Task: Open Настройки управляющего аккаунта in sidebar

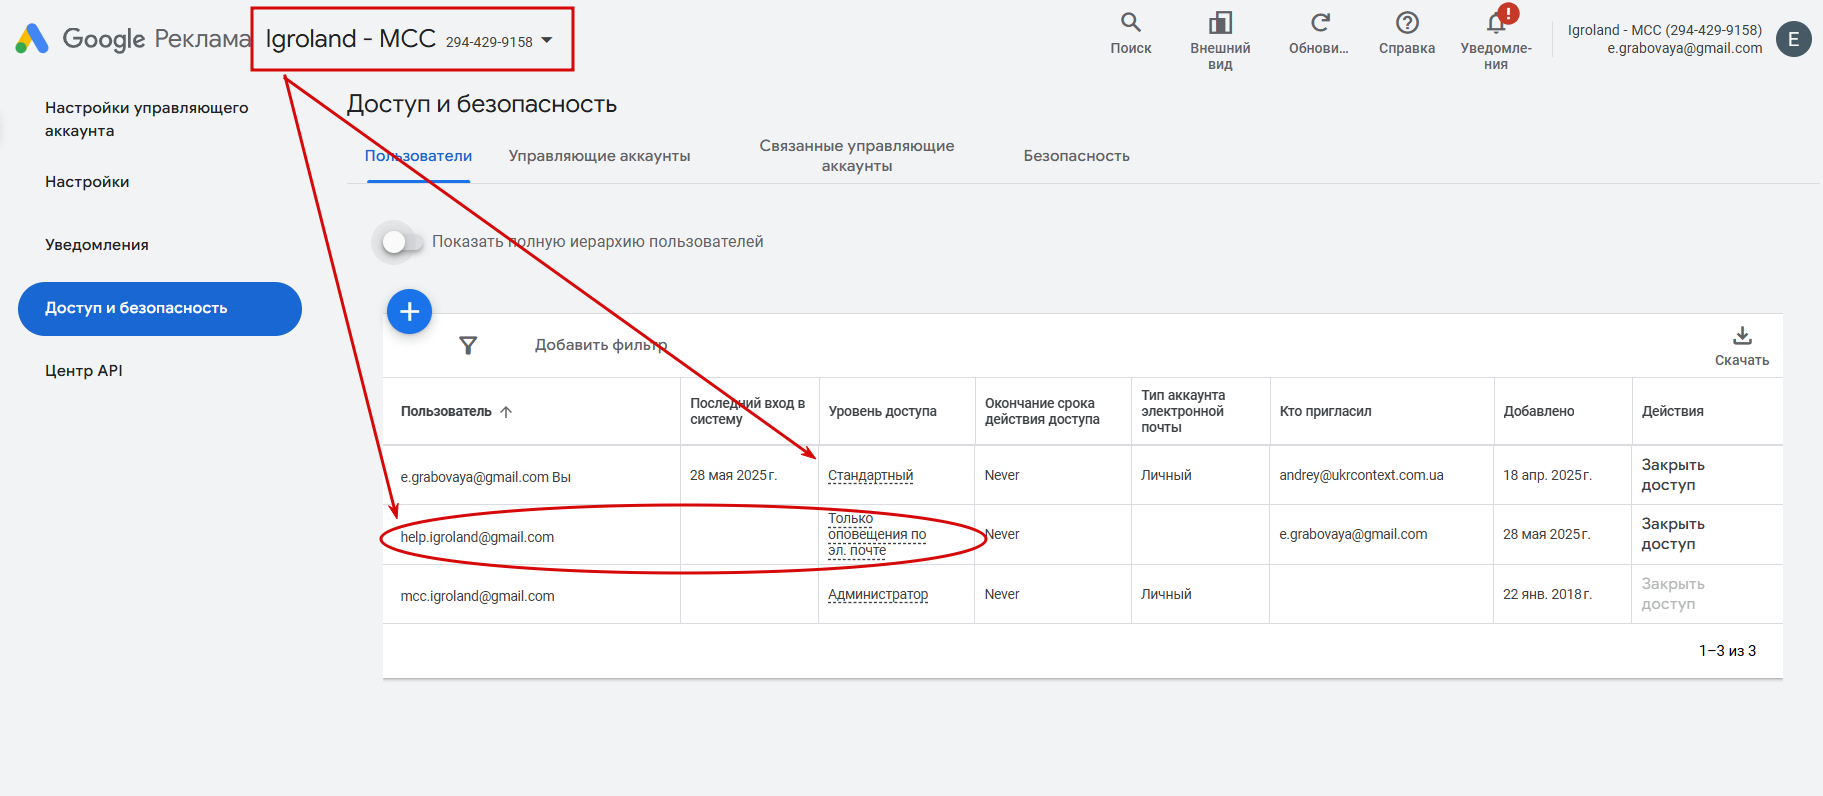Action: [x=147, y=119]
